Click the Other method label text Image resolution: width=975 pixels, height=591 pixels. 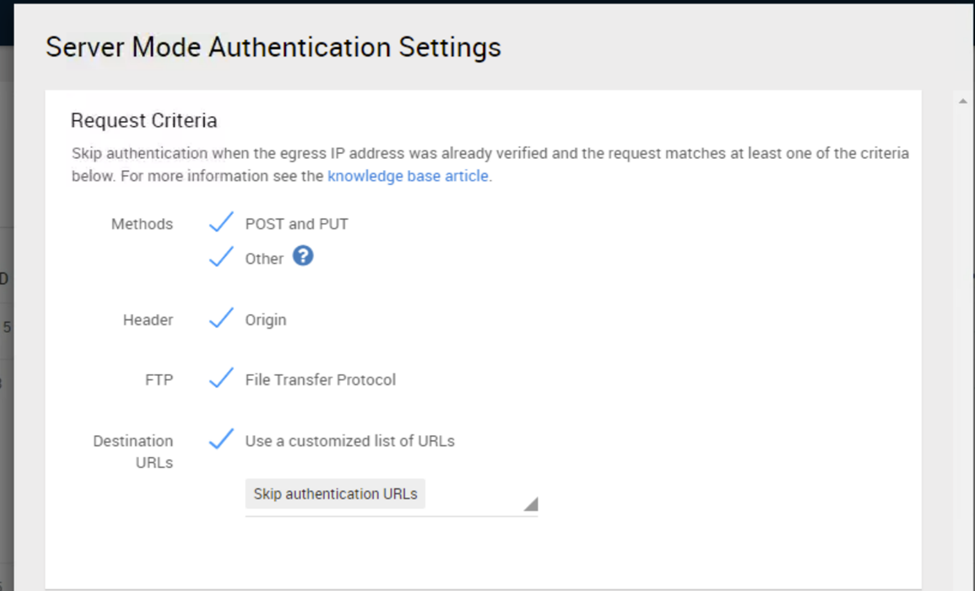click(264, 258)
